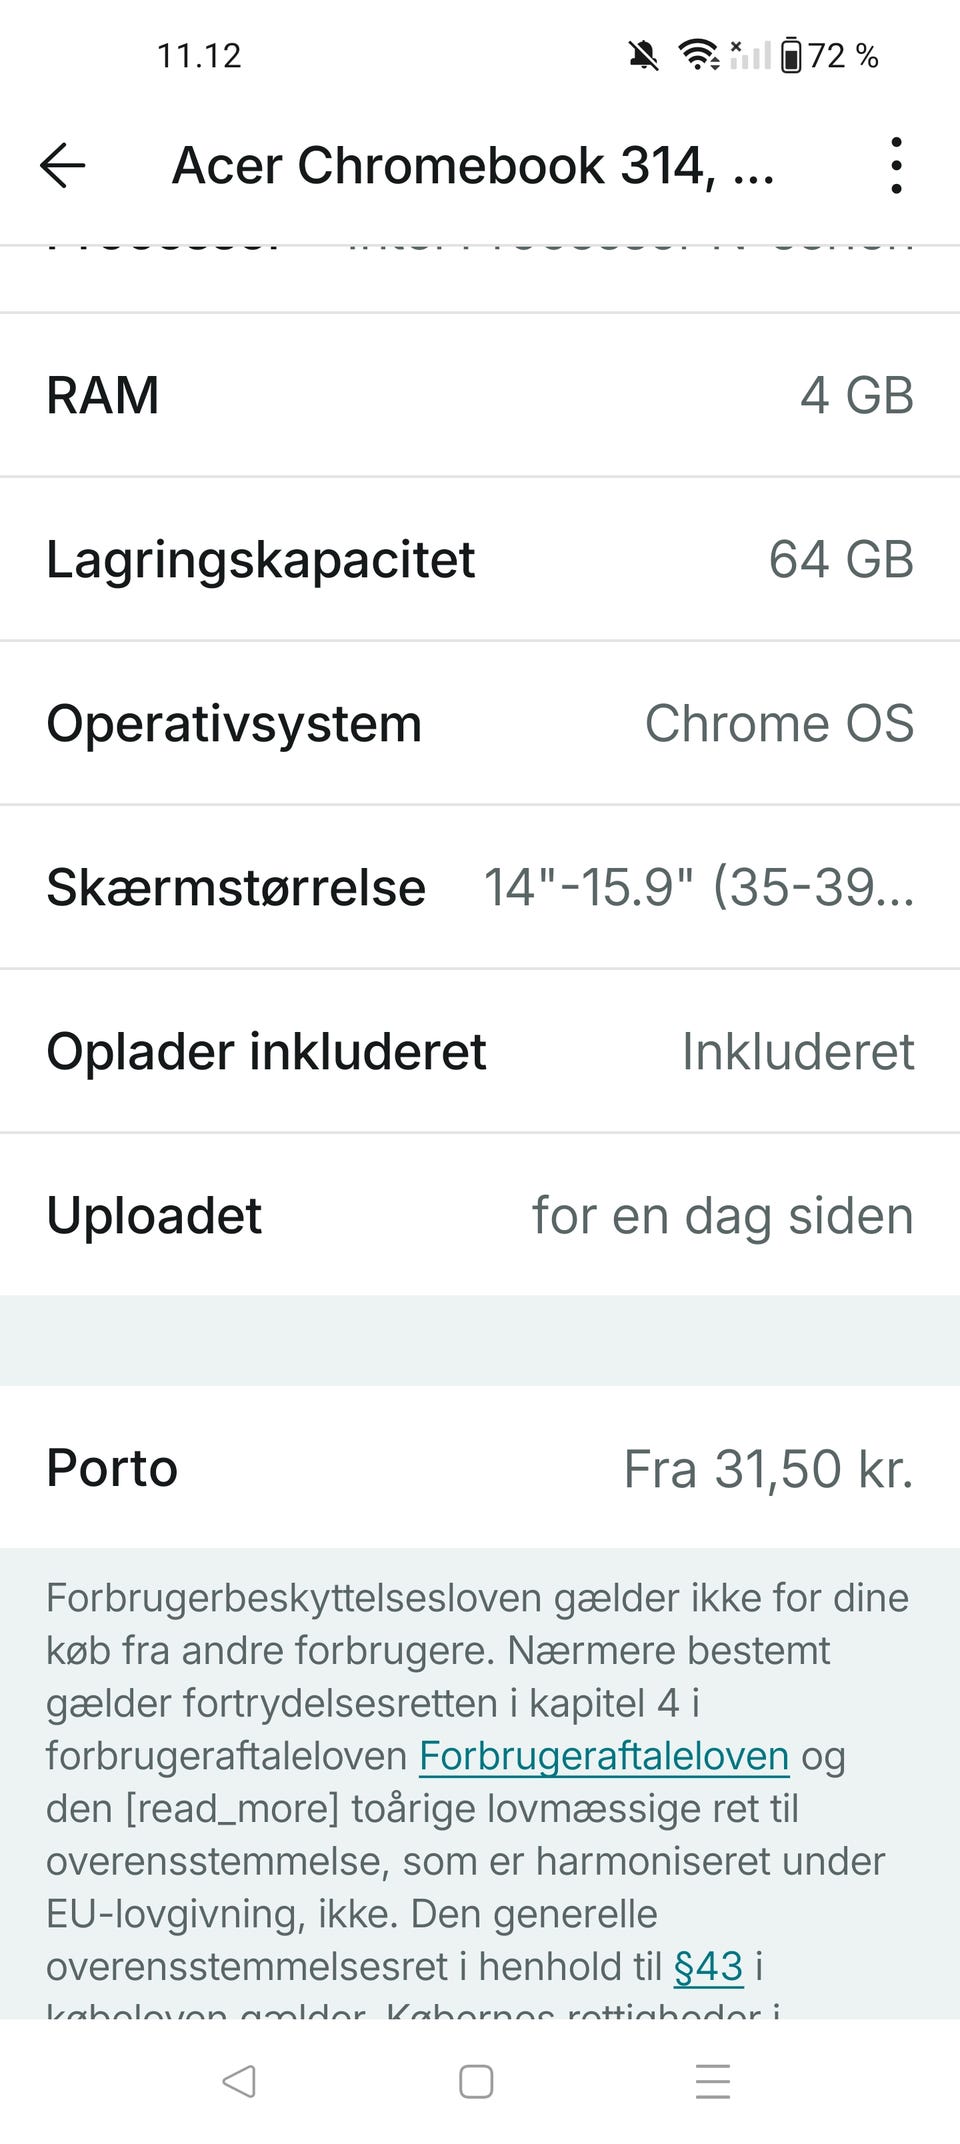This screenshot has width=960, height=2144.
Task: Open the §43 link
Action: [709, 1966]
